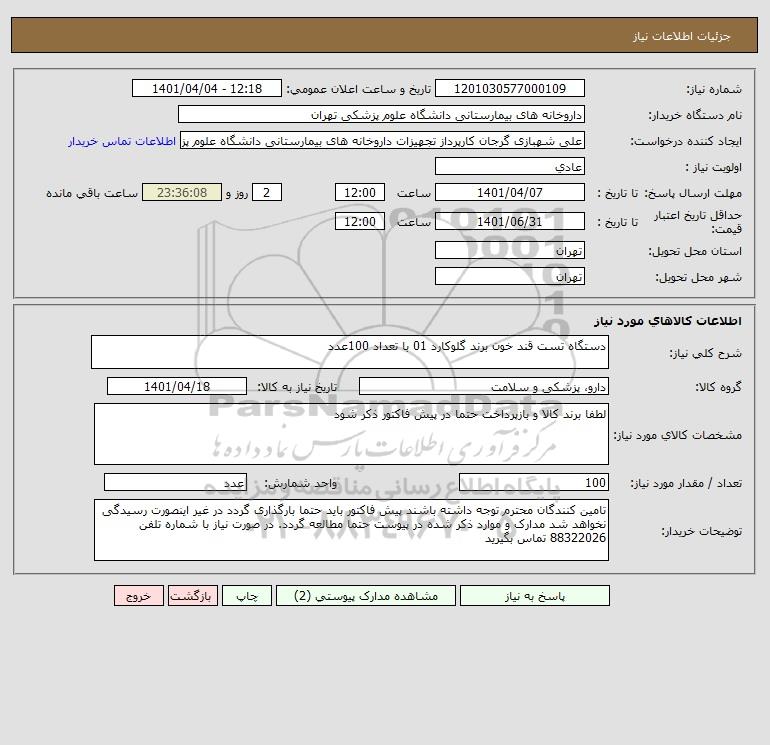
Task: Click the تعداد / مقدار مورد نیاز label
Action: click(686, 483)
